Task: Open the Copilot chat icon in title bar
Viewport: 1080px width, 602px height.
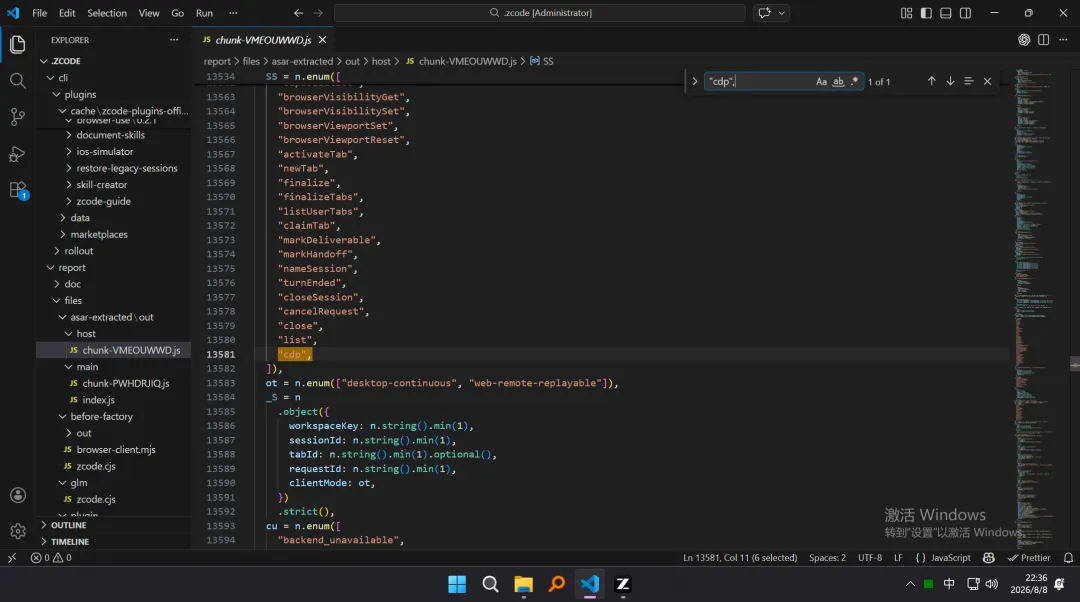Action: (764, 12)
